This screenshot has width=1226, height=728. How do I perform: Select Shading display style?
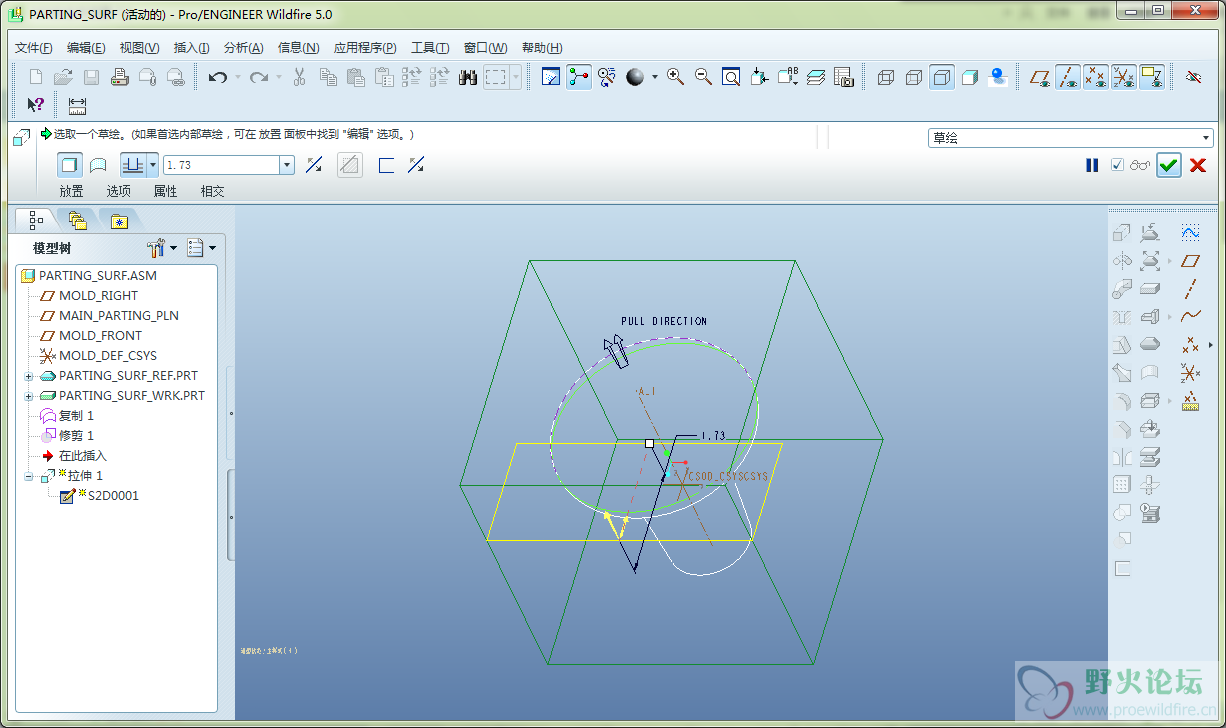(x=969, y=77)
